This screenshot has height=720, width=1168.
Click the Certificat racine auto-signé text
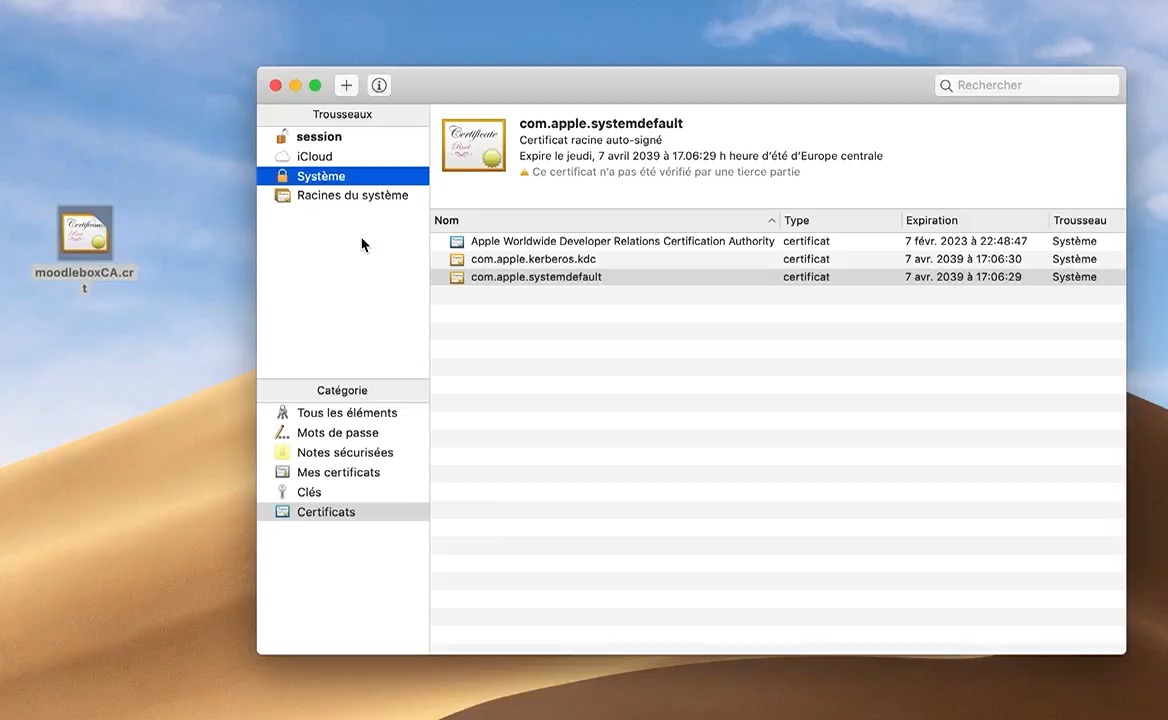tap(591, 140)
